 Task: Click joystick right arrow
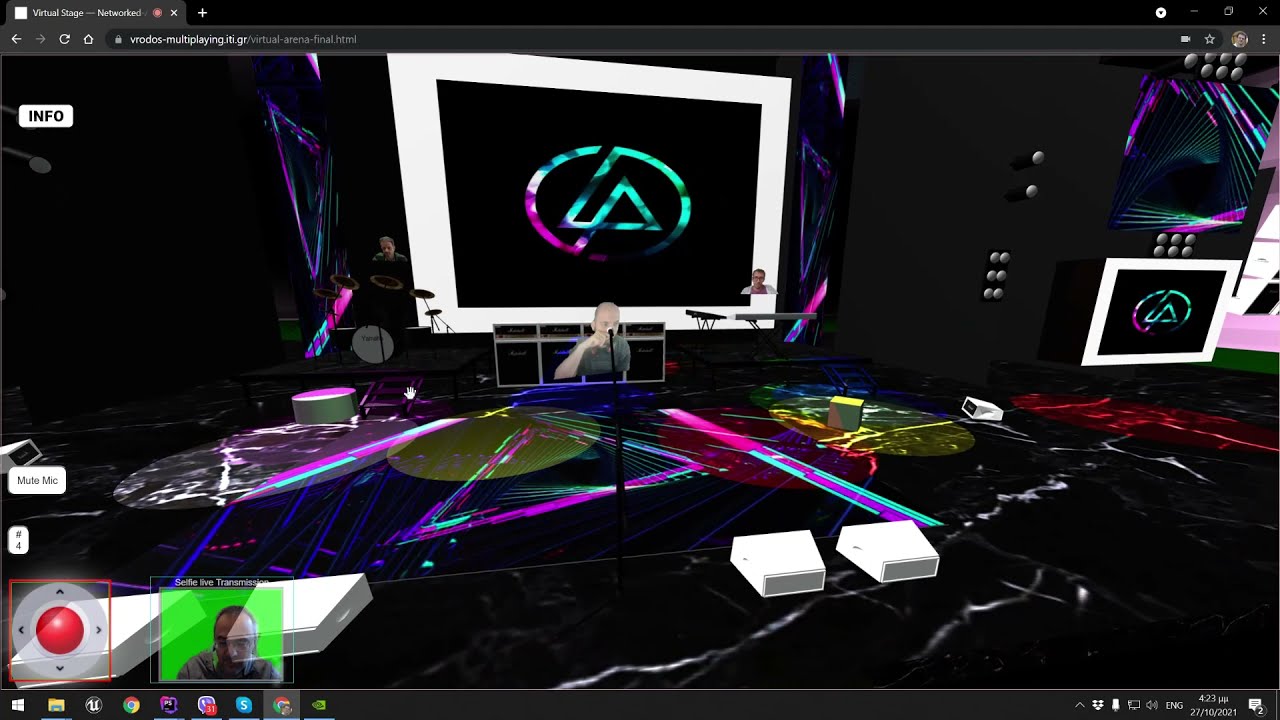[x=98, y=630]
